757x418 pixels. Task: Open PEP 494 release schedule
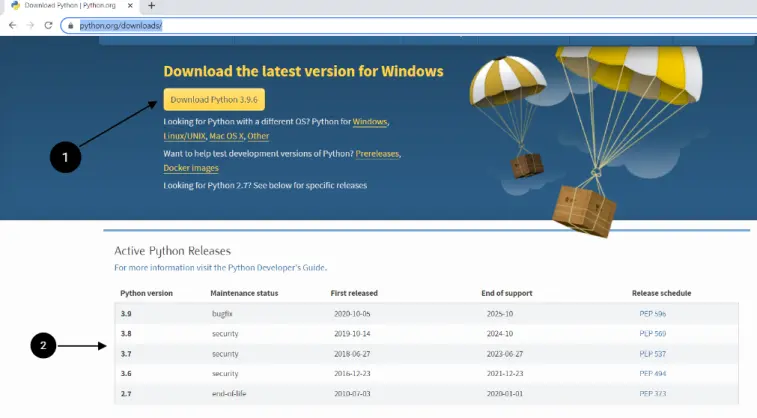[x=653, y=374]
